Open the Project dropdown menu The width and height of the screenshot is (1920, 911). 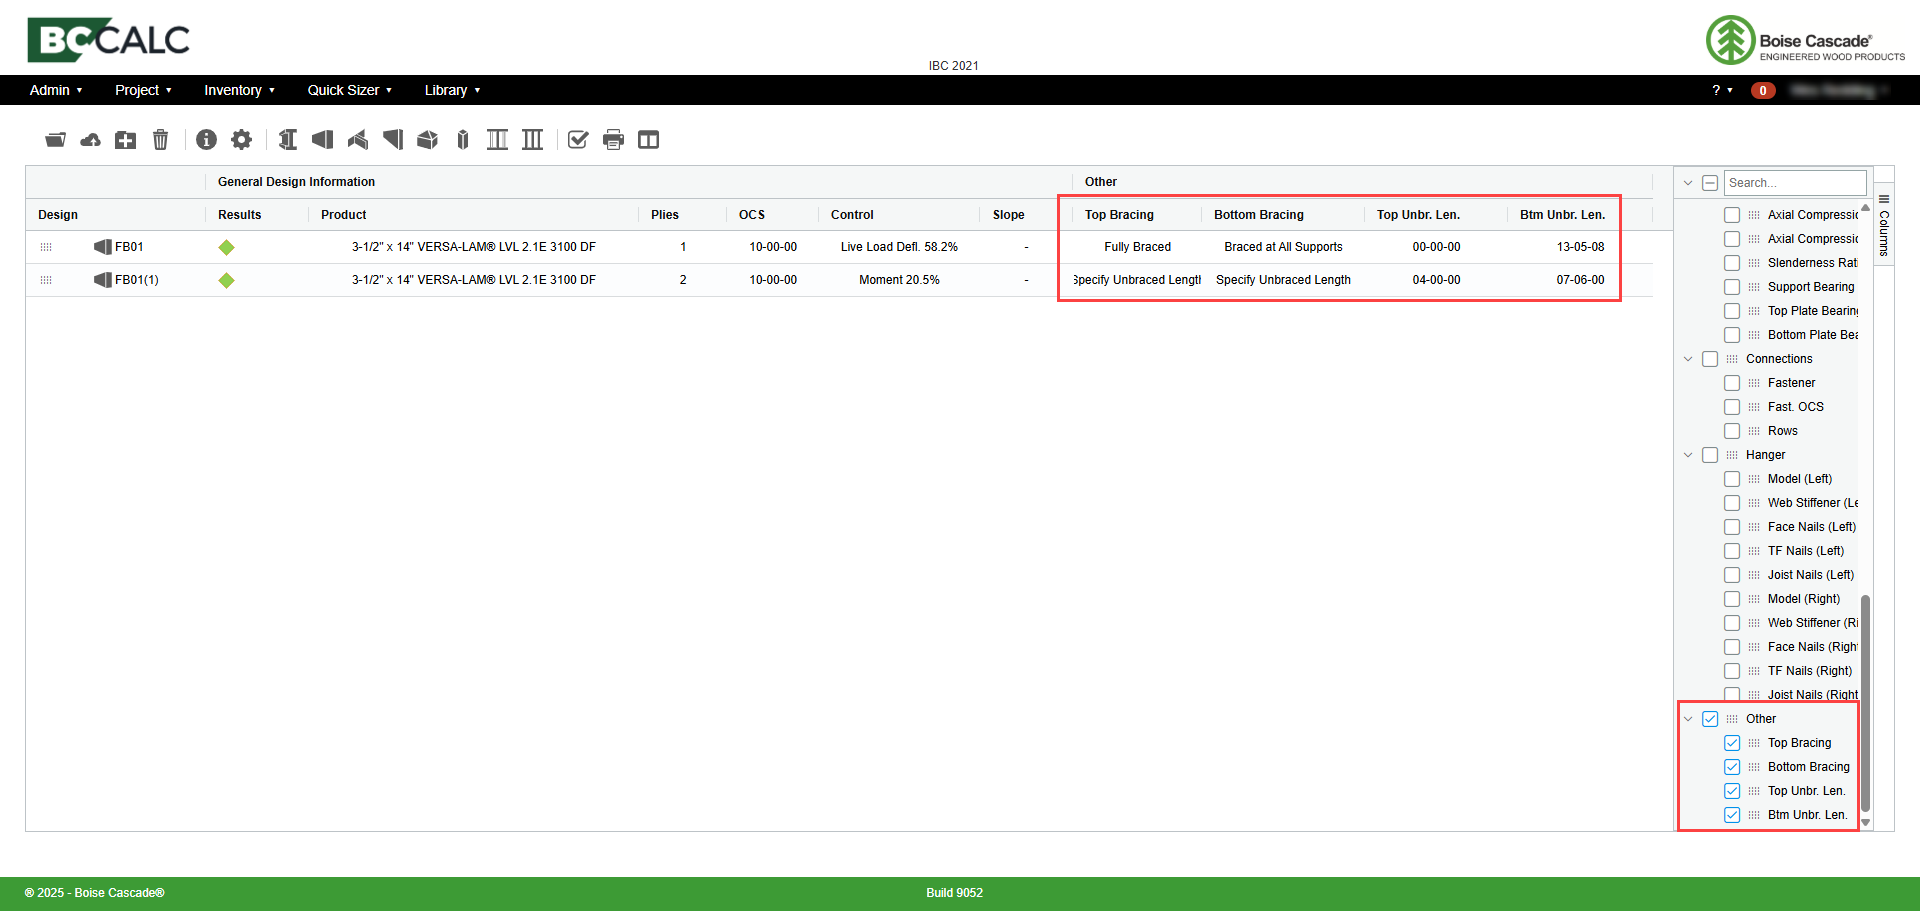[x=143, y=90]
